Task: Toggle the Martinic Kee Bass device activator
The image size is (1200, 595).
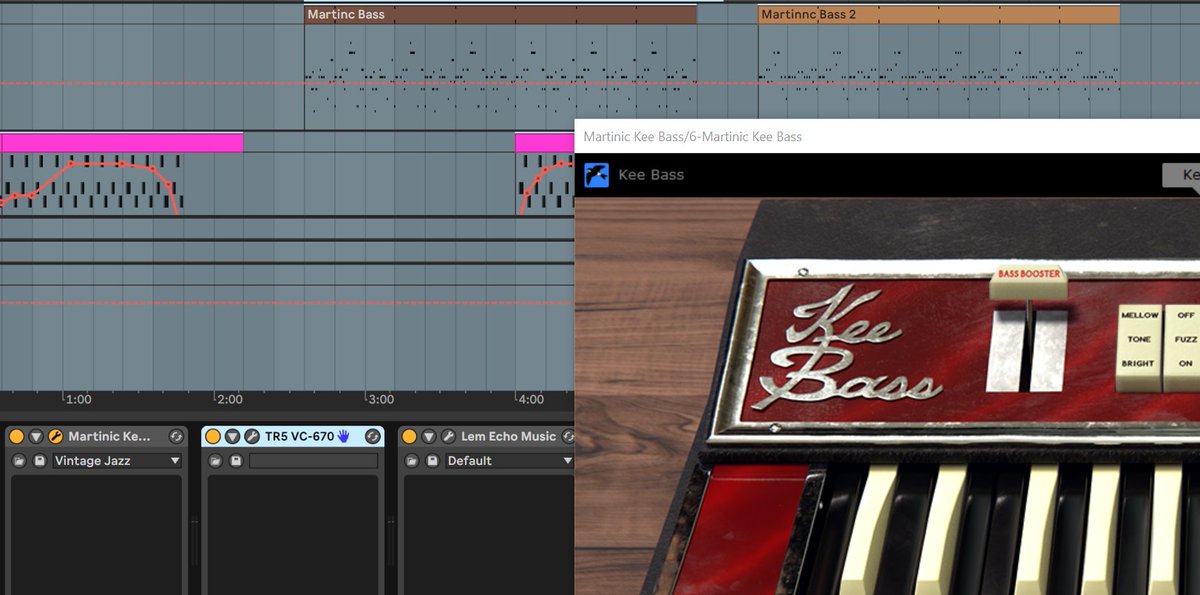Action: pyautogui.click(x=16, y=436)
